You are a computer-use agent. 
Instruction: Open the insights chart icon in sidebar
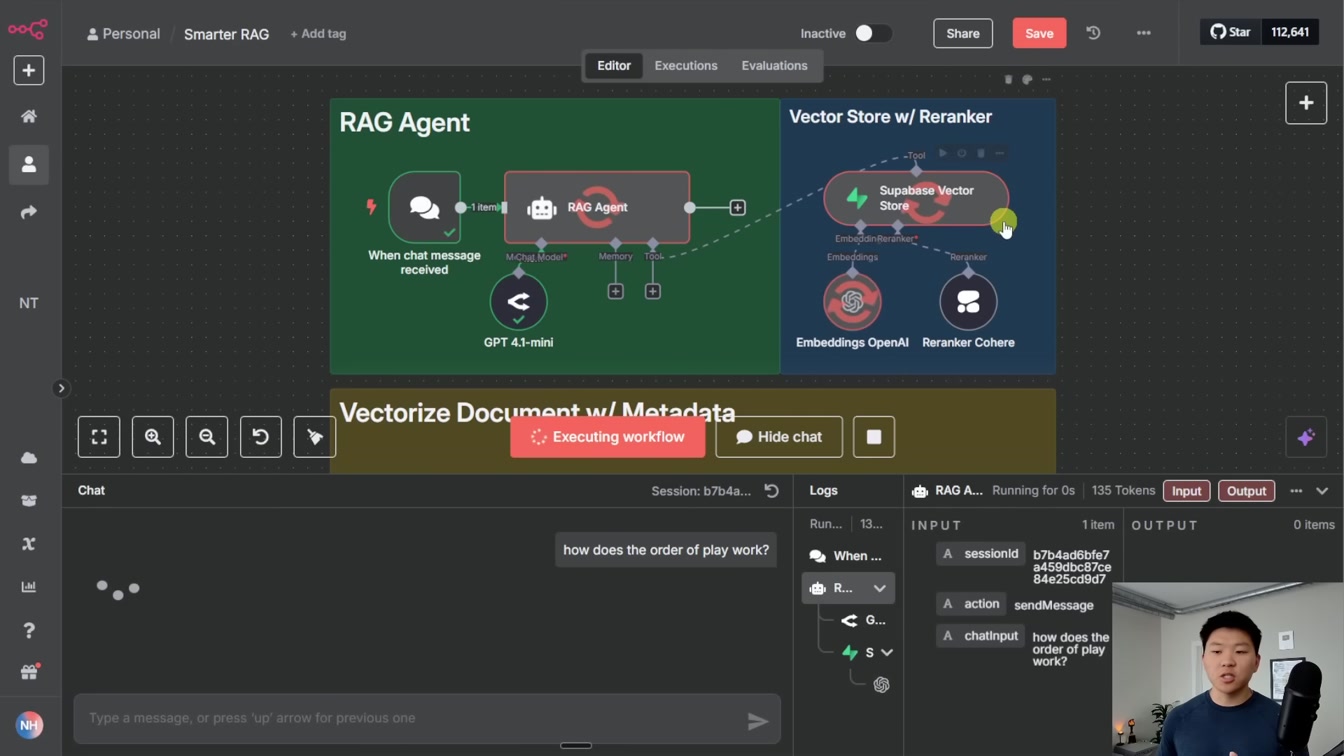[x=29, y=587]
